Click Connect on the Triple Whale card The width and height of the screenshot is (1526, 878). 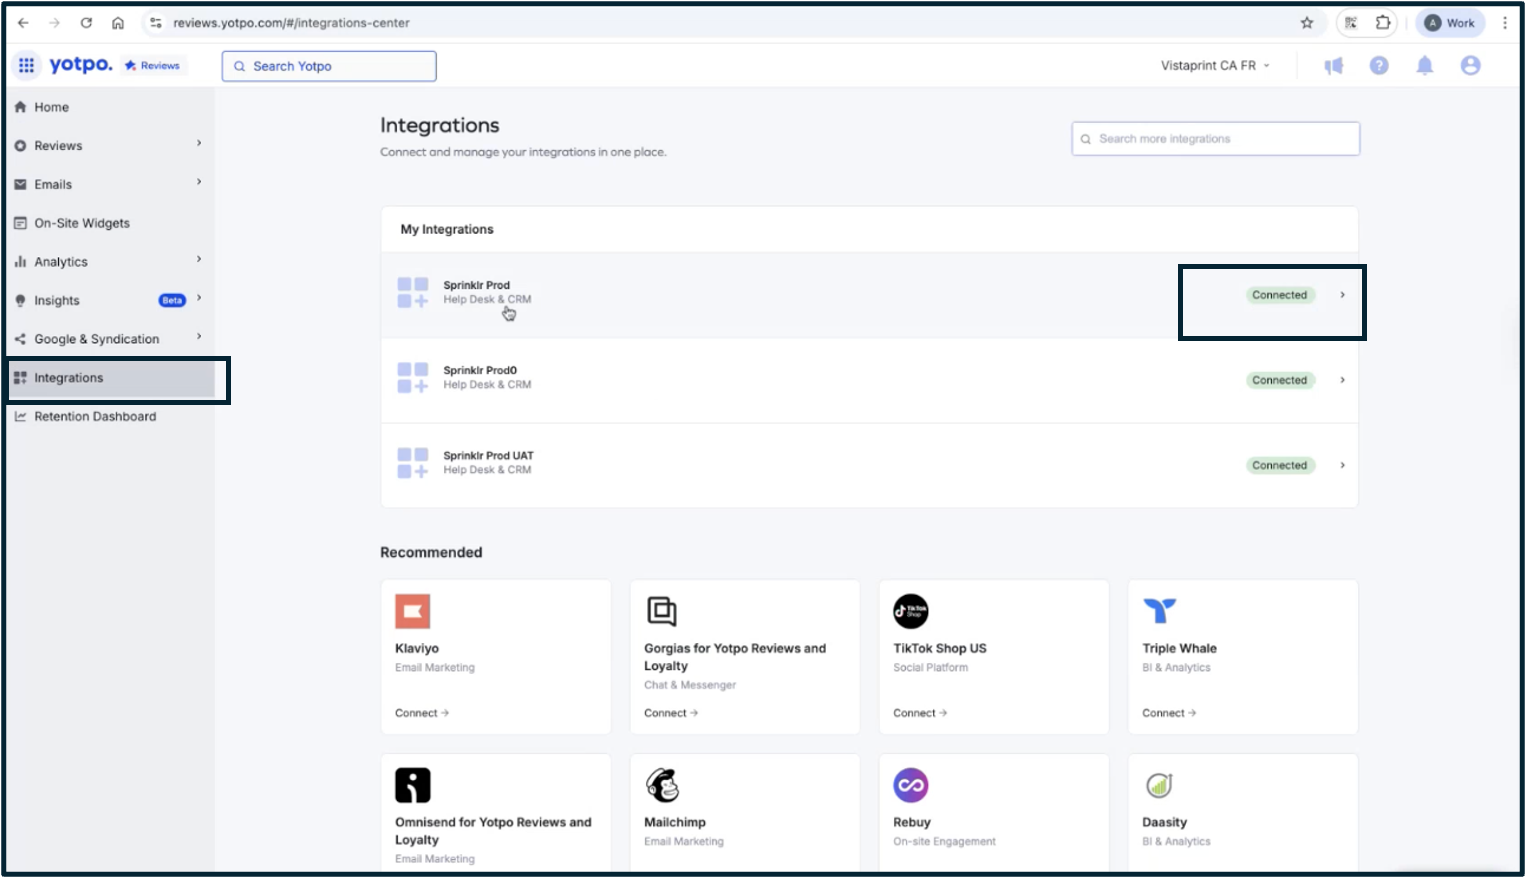(1169, 713)
